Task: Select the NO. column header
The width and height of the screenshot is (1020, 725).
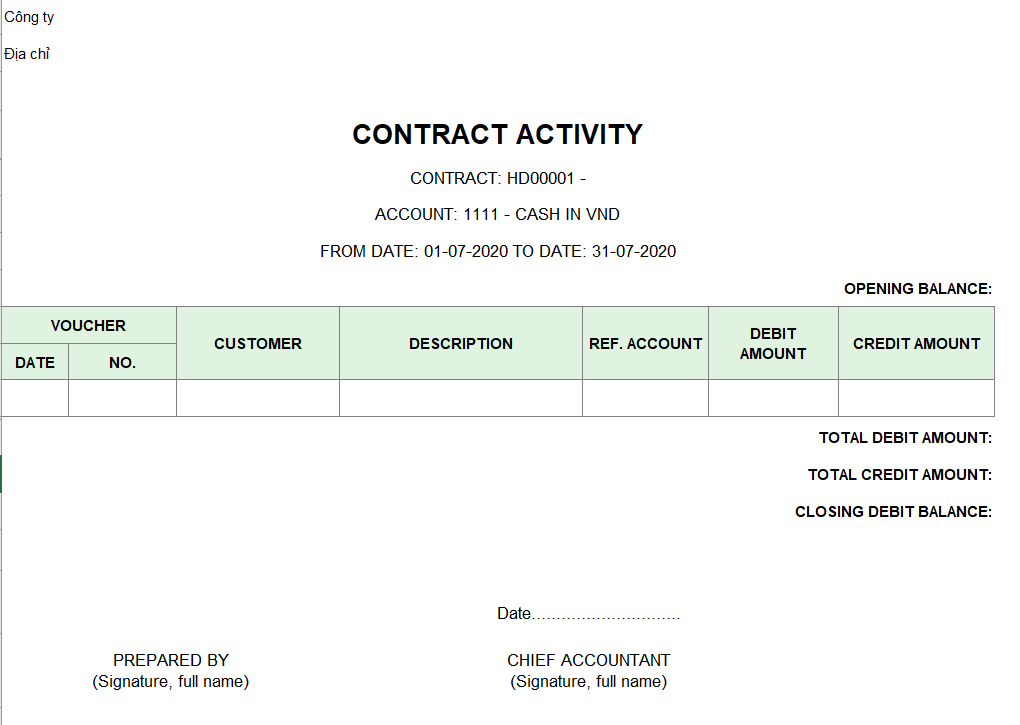Action: point(122,362)
